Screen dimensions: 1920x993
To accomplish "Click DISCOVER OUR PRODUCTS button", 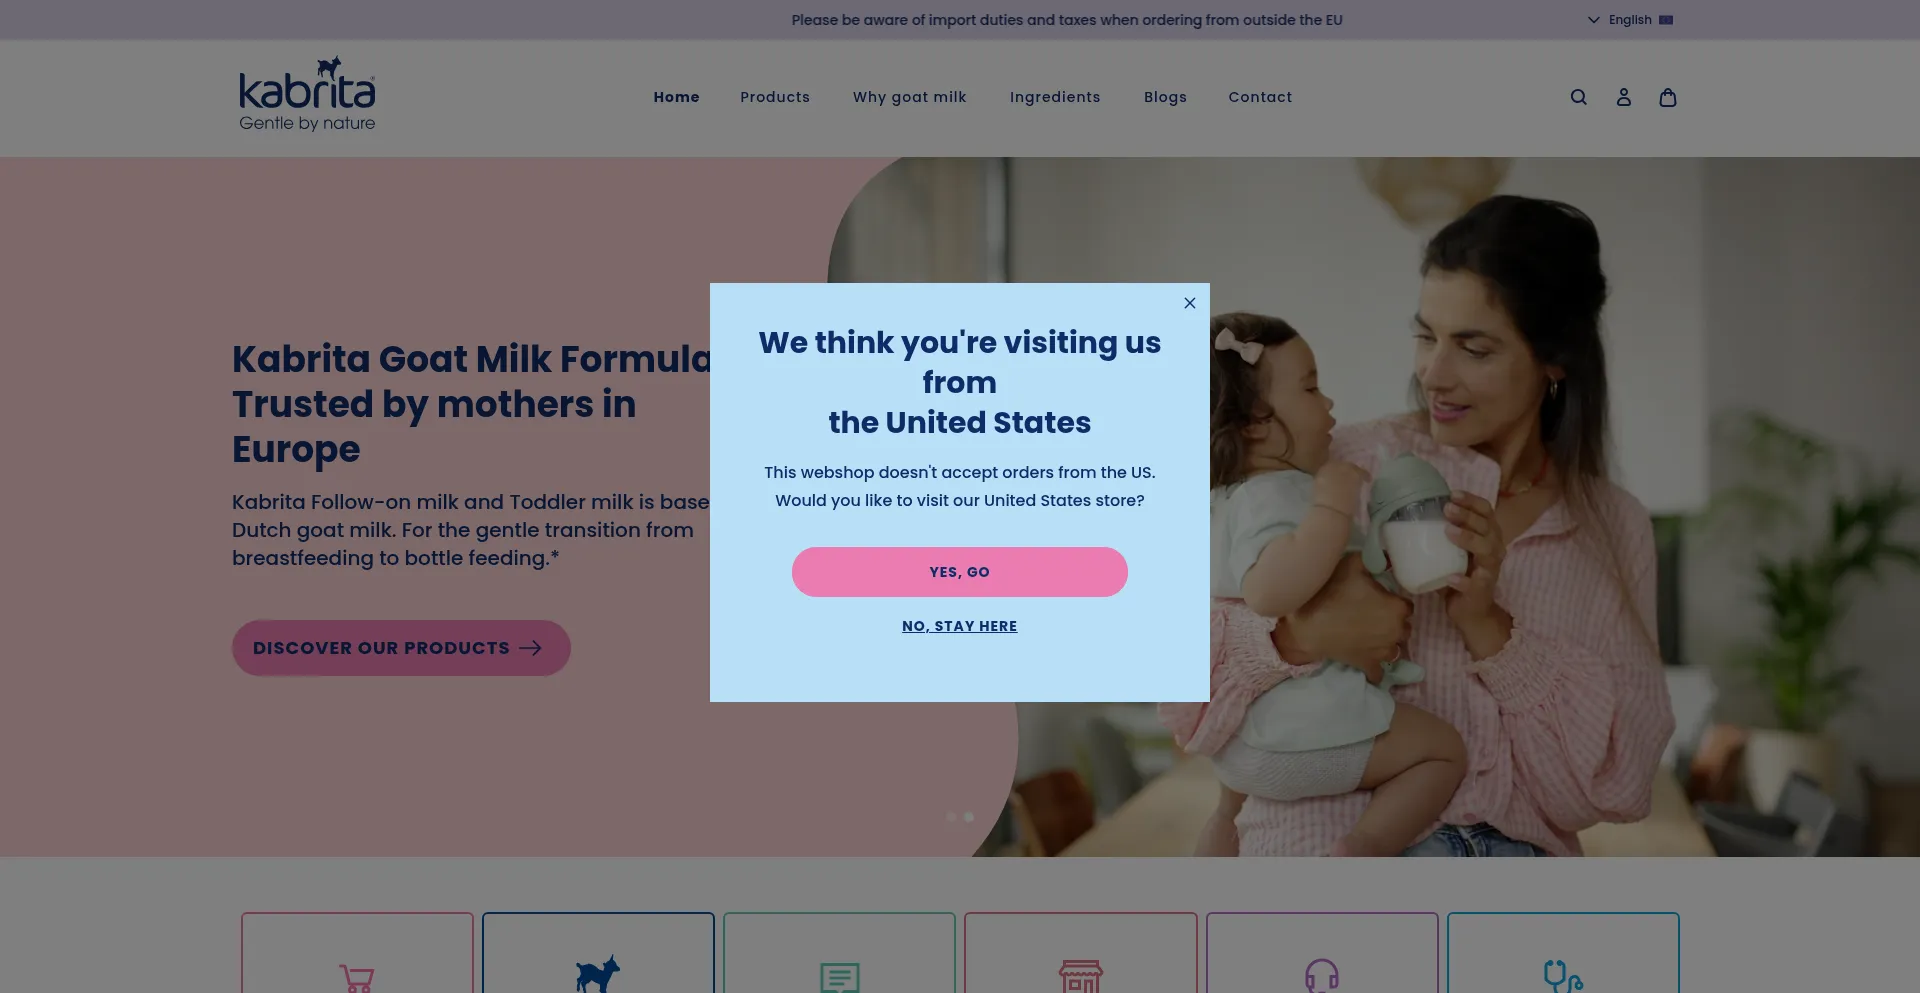I will coord(401,648).
